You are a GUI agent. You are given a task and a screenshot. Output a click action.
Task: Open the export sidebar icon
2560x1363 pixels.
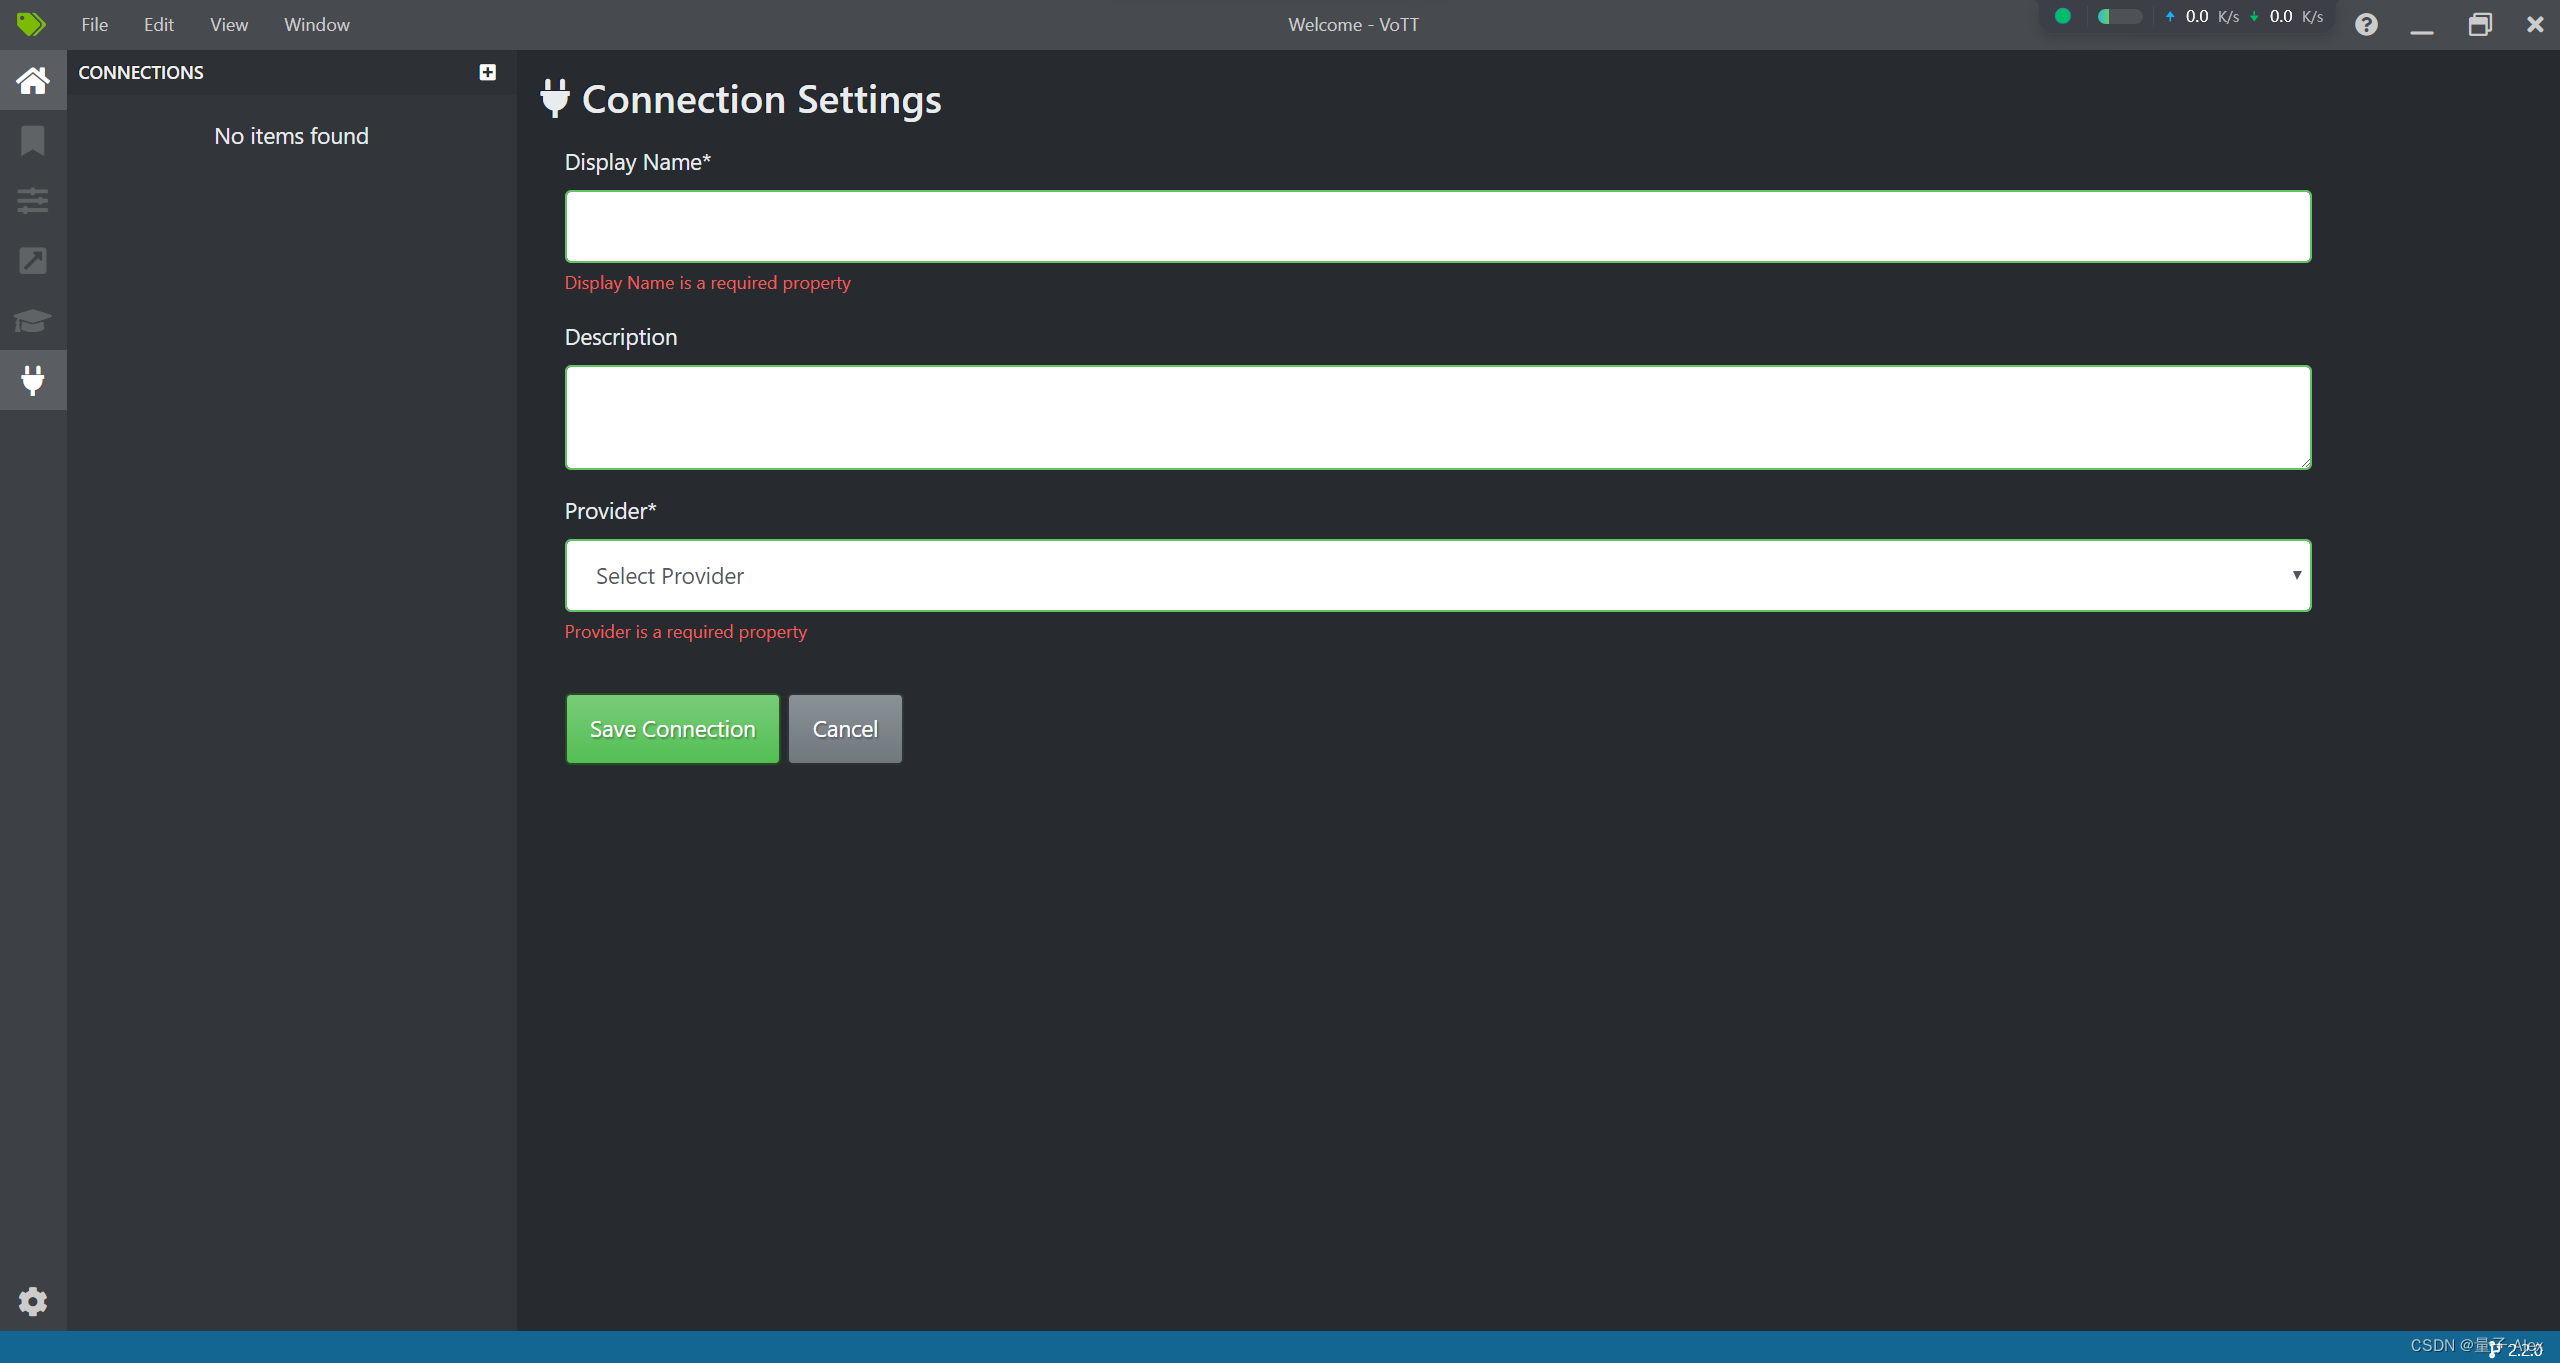33,261
